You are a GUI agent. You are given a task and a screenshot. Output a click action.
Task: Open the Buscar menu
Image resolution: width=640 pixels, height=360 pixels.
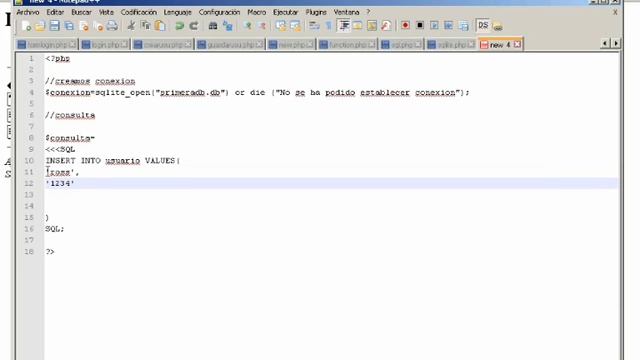pyautogui.click(x=81, y=12)
